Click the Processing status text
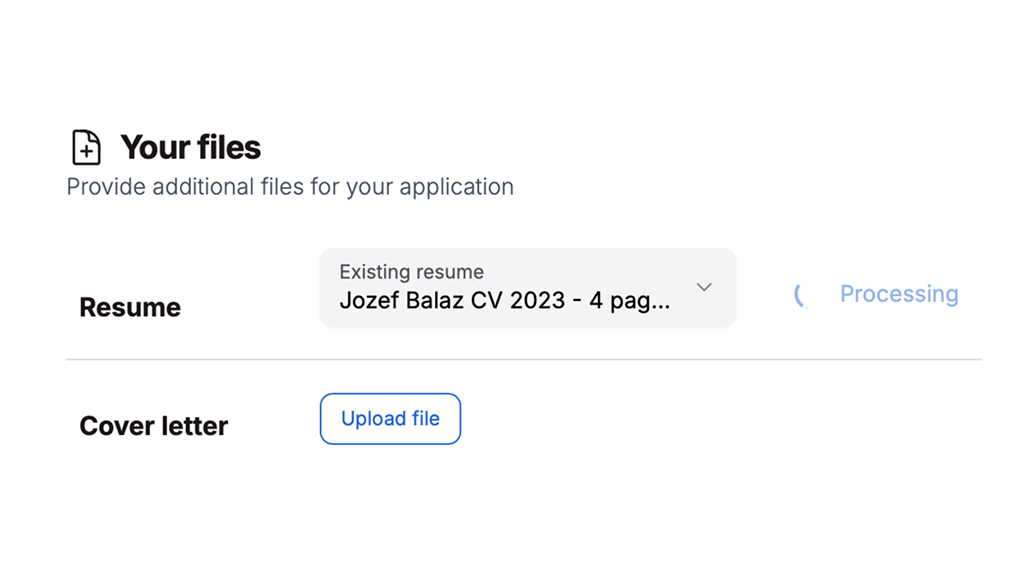The image size is (1024, 576). click(899, 294)
